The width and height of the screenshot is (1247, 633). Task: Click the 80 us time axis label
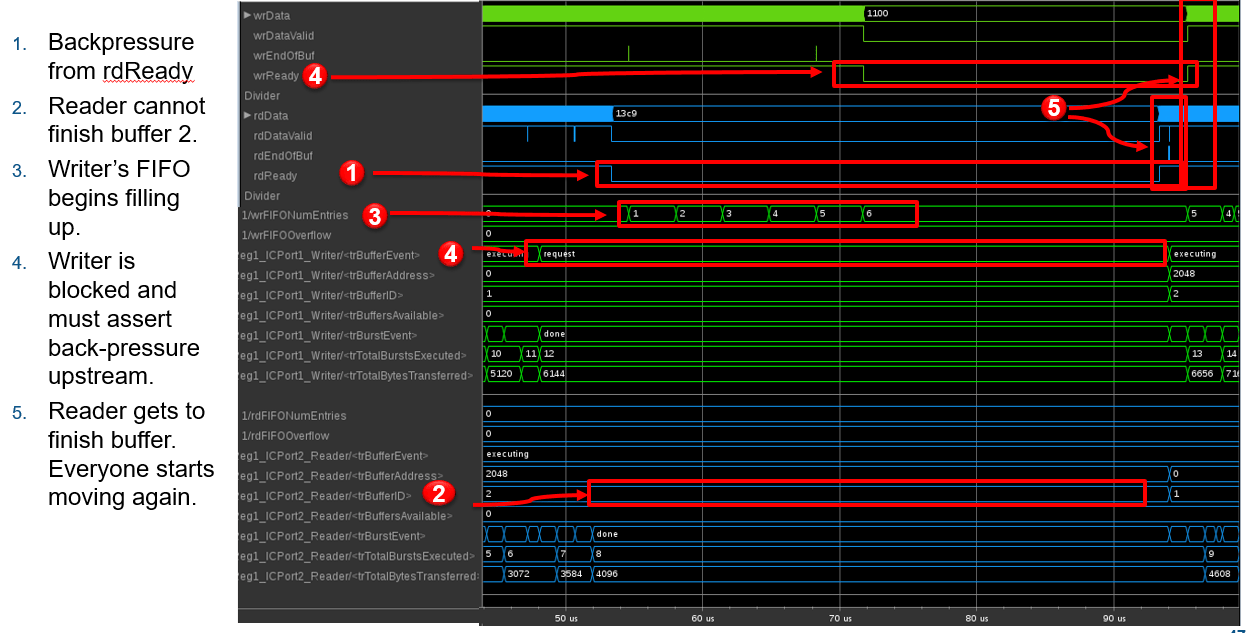(x=977, y=619)
